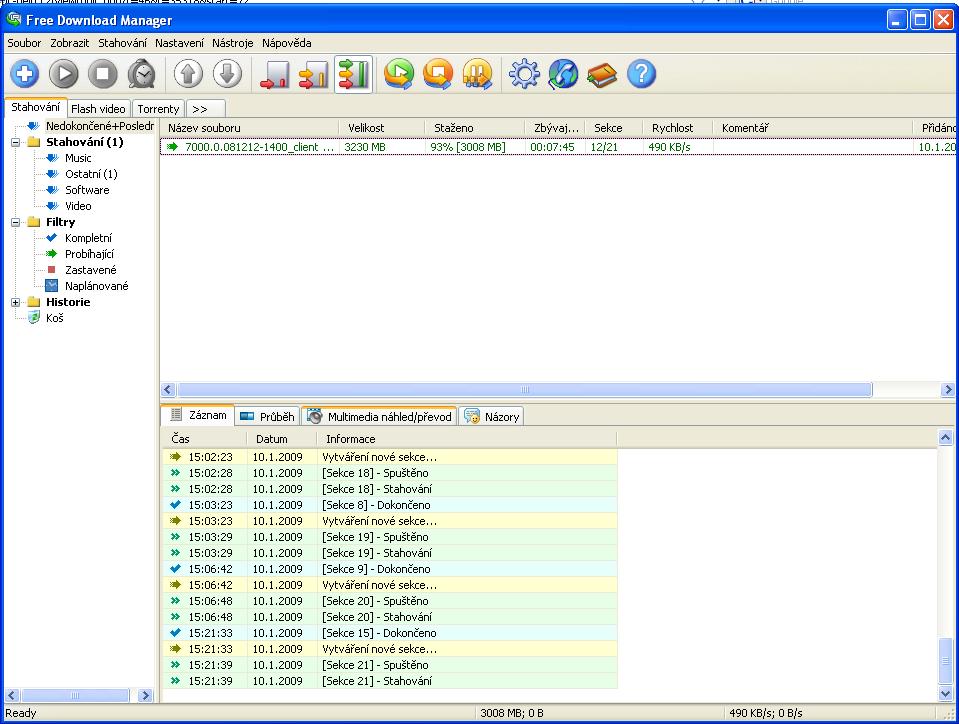Open the Nastavení menu
The width and height of the screenshot is (959, 724).
point(179,43)
